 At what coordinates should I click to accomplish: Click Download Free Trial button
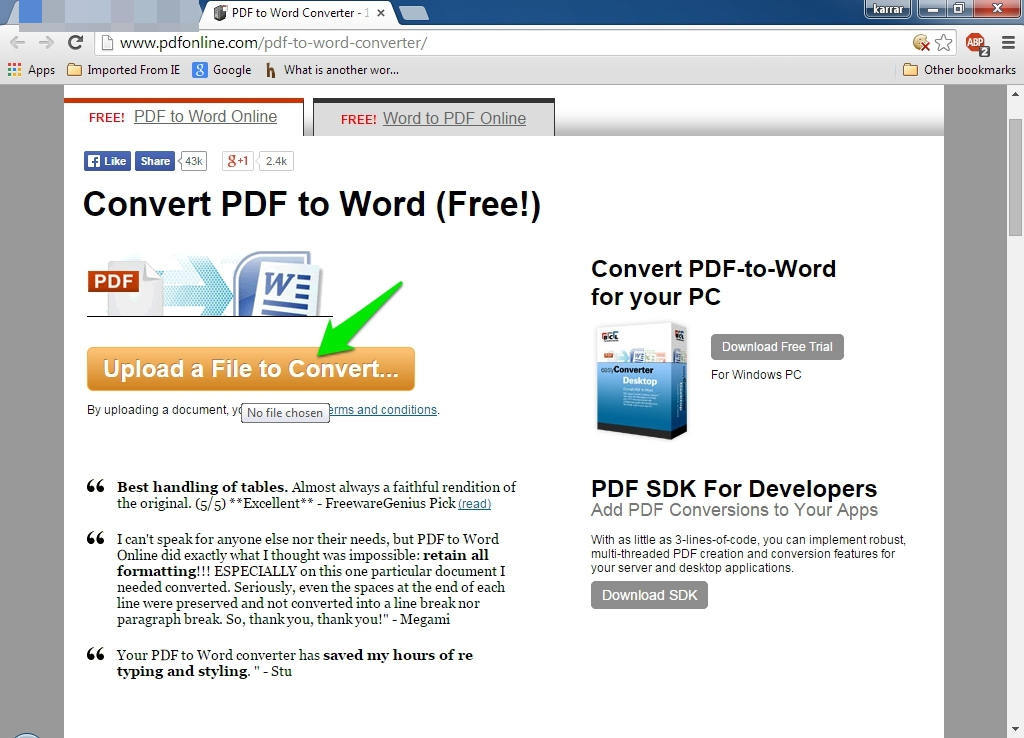[777, 347]
